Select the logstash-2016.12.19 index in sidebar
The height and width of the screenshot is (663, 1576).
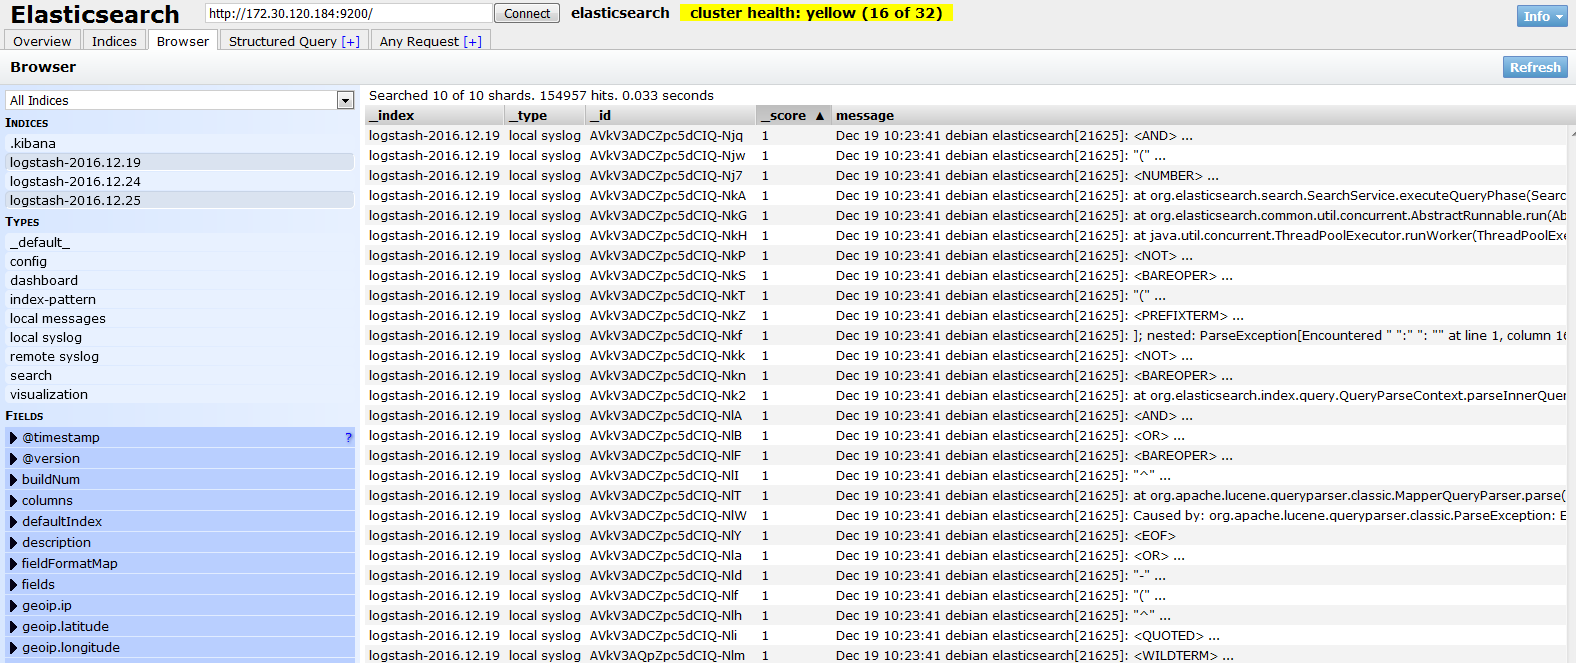point(180,162)
